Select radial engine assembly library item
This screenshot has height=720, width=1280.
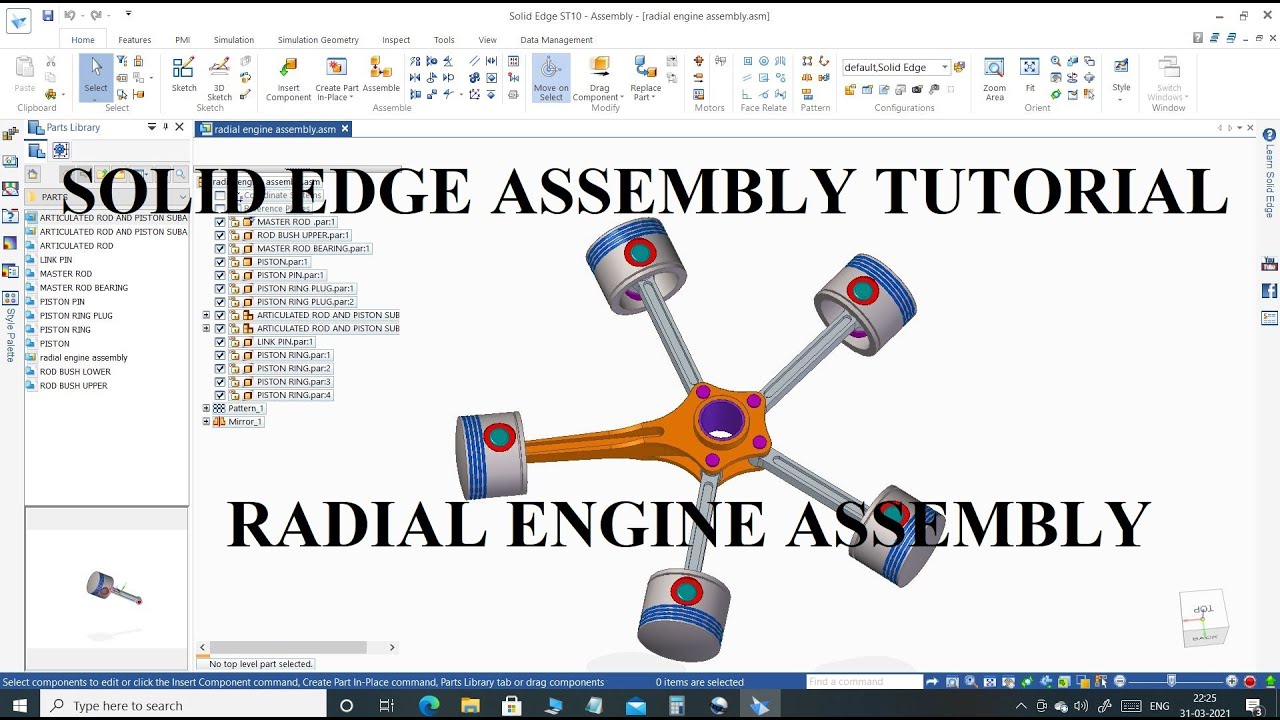tap(84, 358)
